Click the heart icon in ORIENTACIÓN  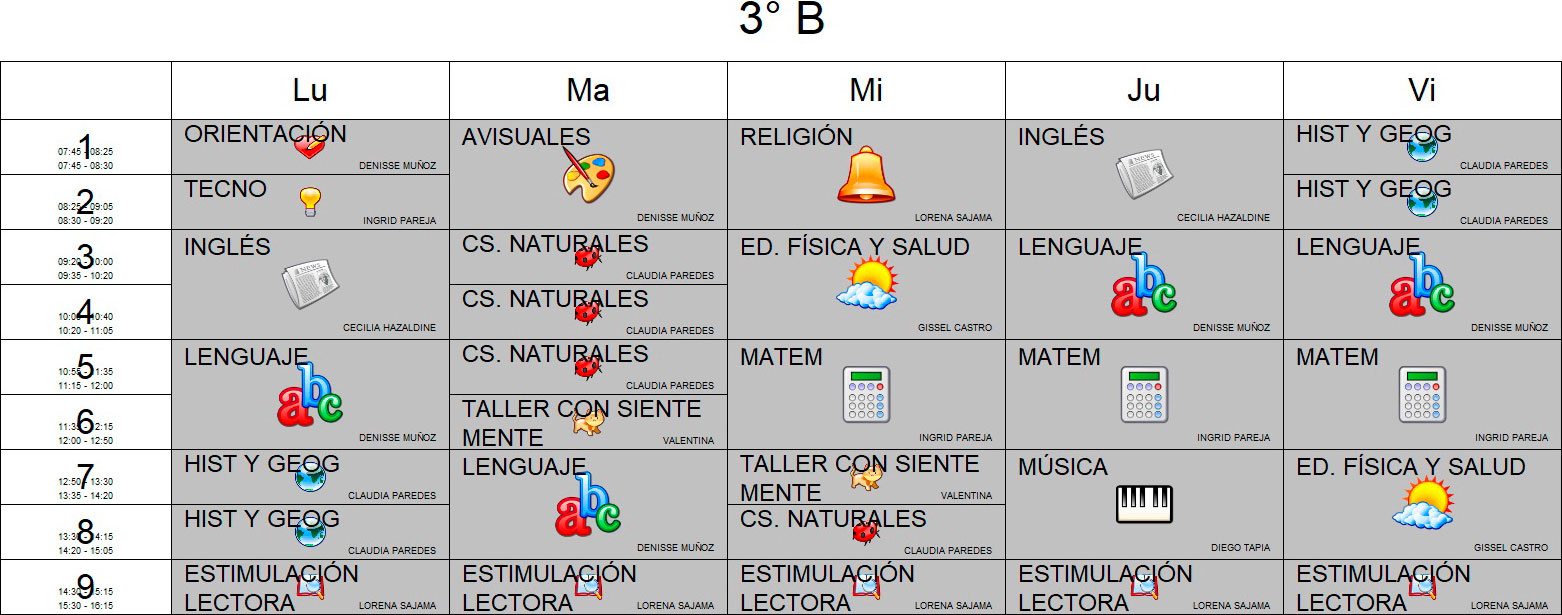point(310,147)
